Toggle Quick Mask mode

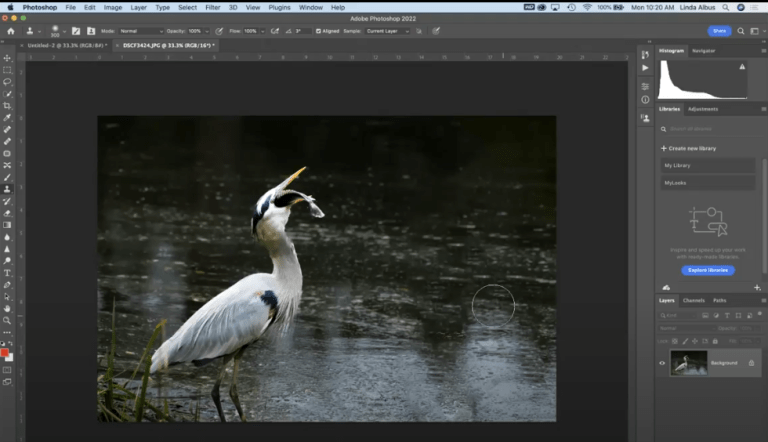pos(7,370)
